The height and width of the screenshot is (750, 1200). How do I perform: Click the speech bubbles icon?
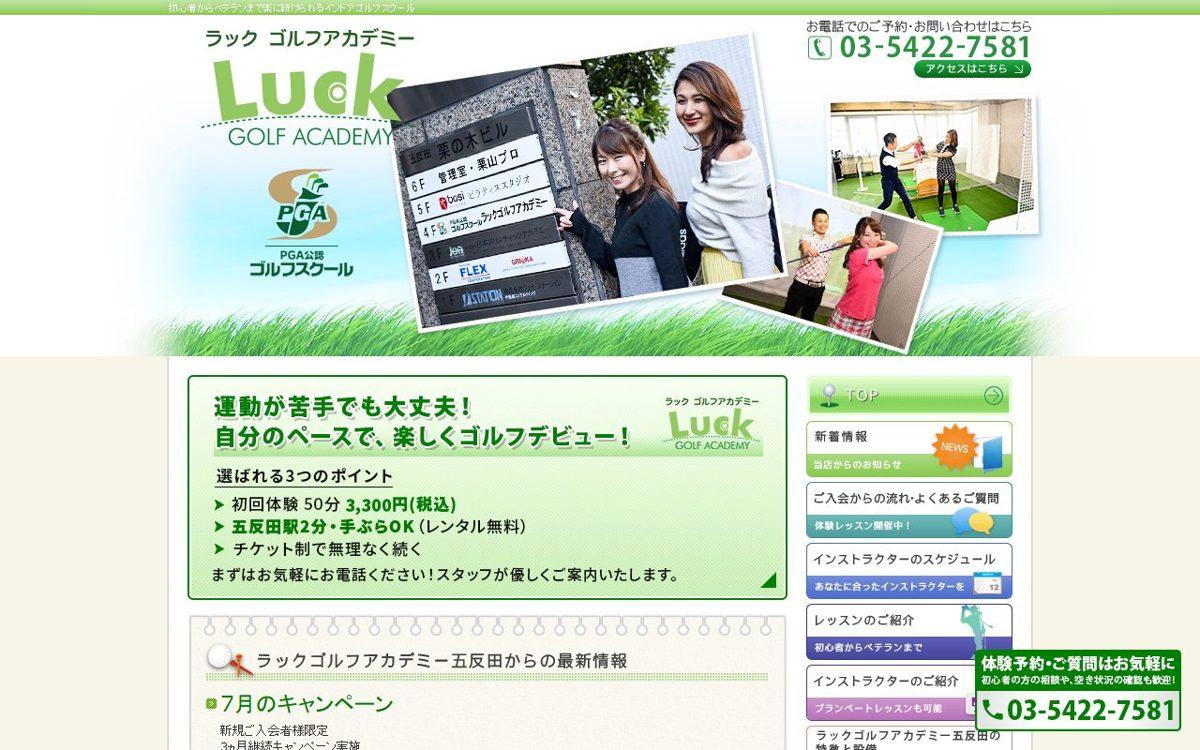[972, 521]
